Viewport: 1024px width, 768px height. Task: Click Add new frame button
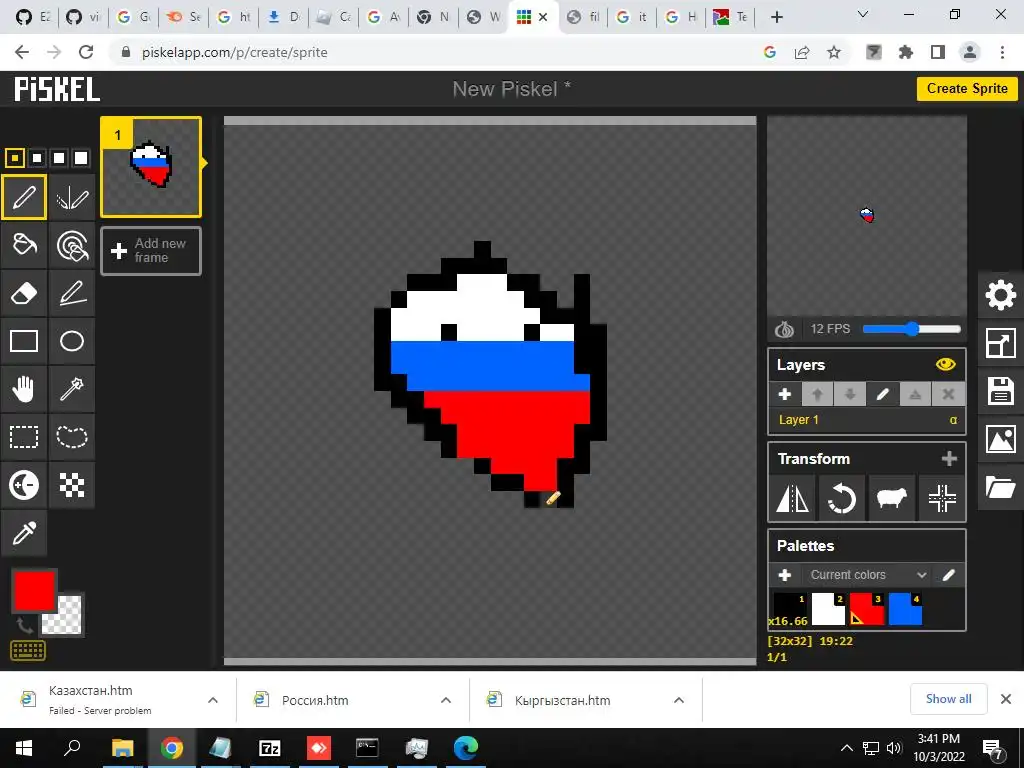click(x=151, y=251)
